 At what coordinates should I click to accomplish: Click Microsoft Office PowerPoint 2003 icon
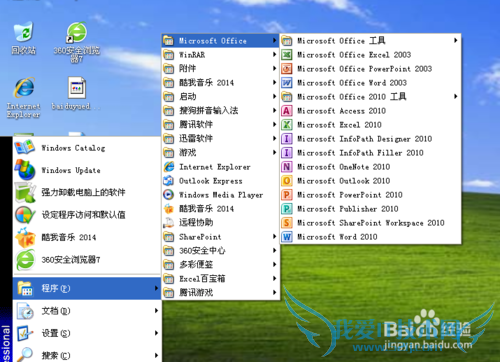click(x=287, y=69)
